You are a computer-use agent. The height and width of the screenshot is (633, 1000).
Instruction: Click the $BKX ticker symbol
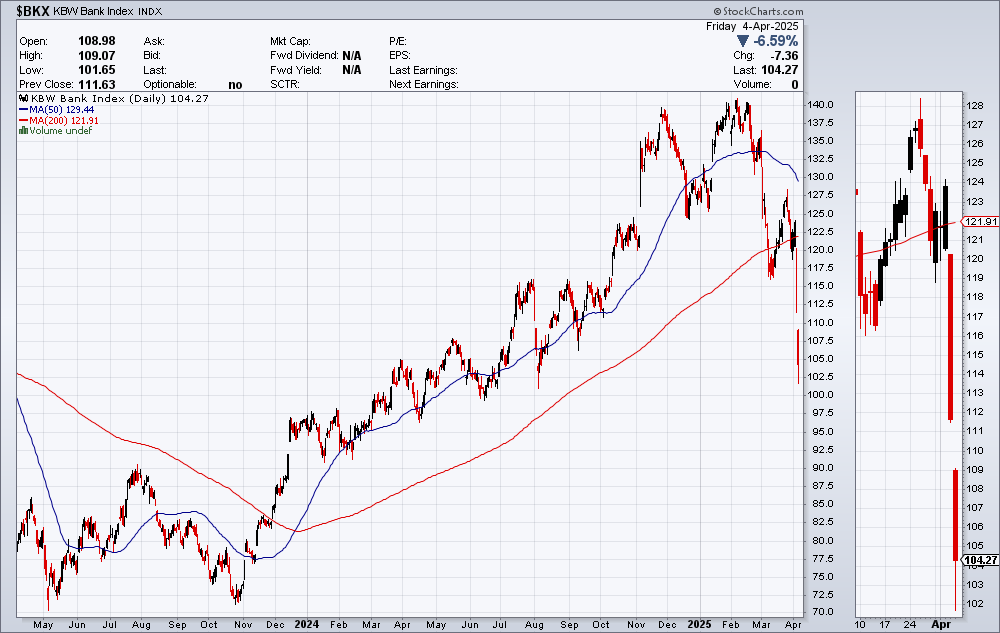pyautogui.click(x=33, y=11)
